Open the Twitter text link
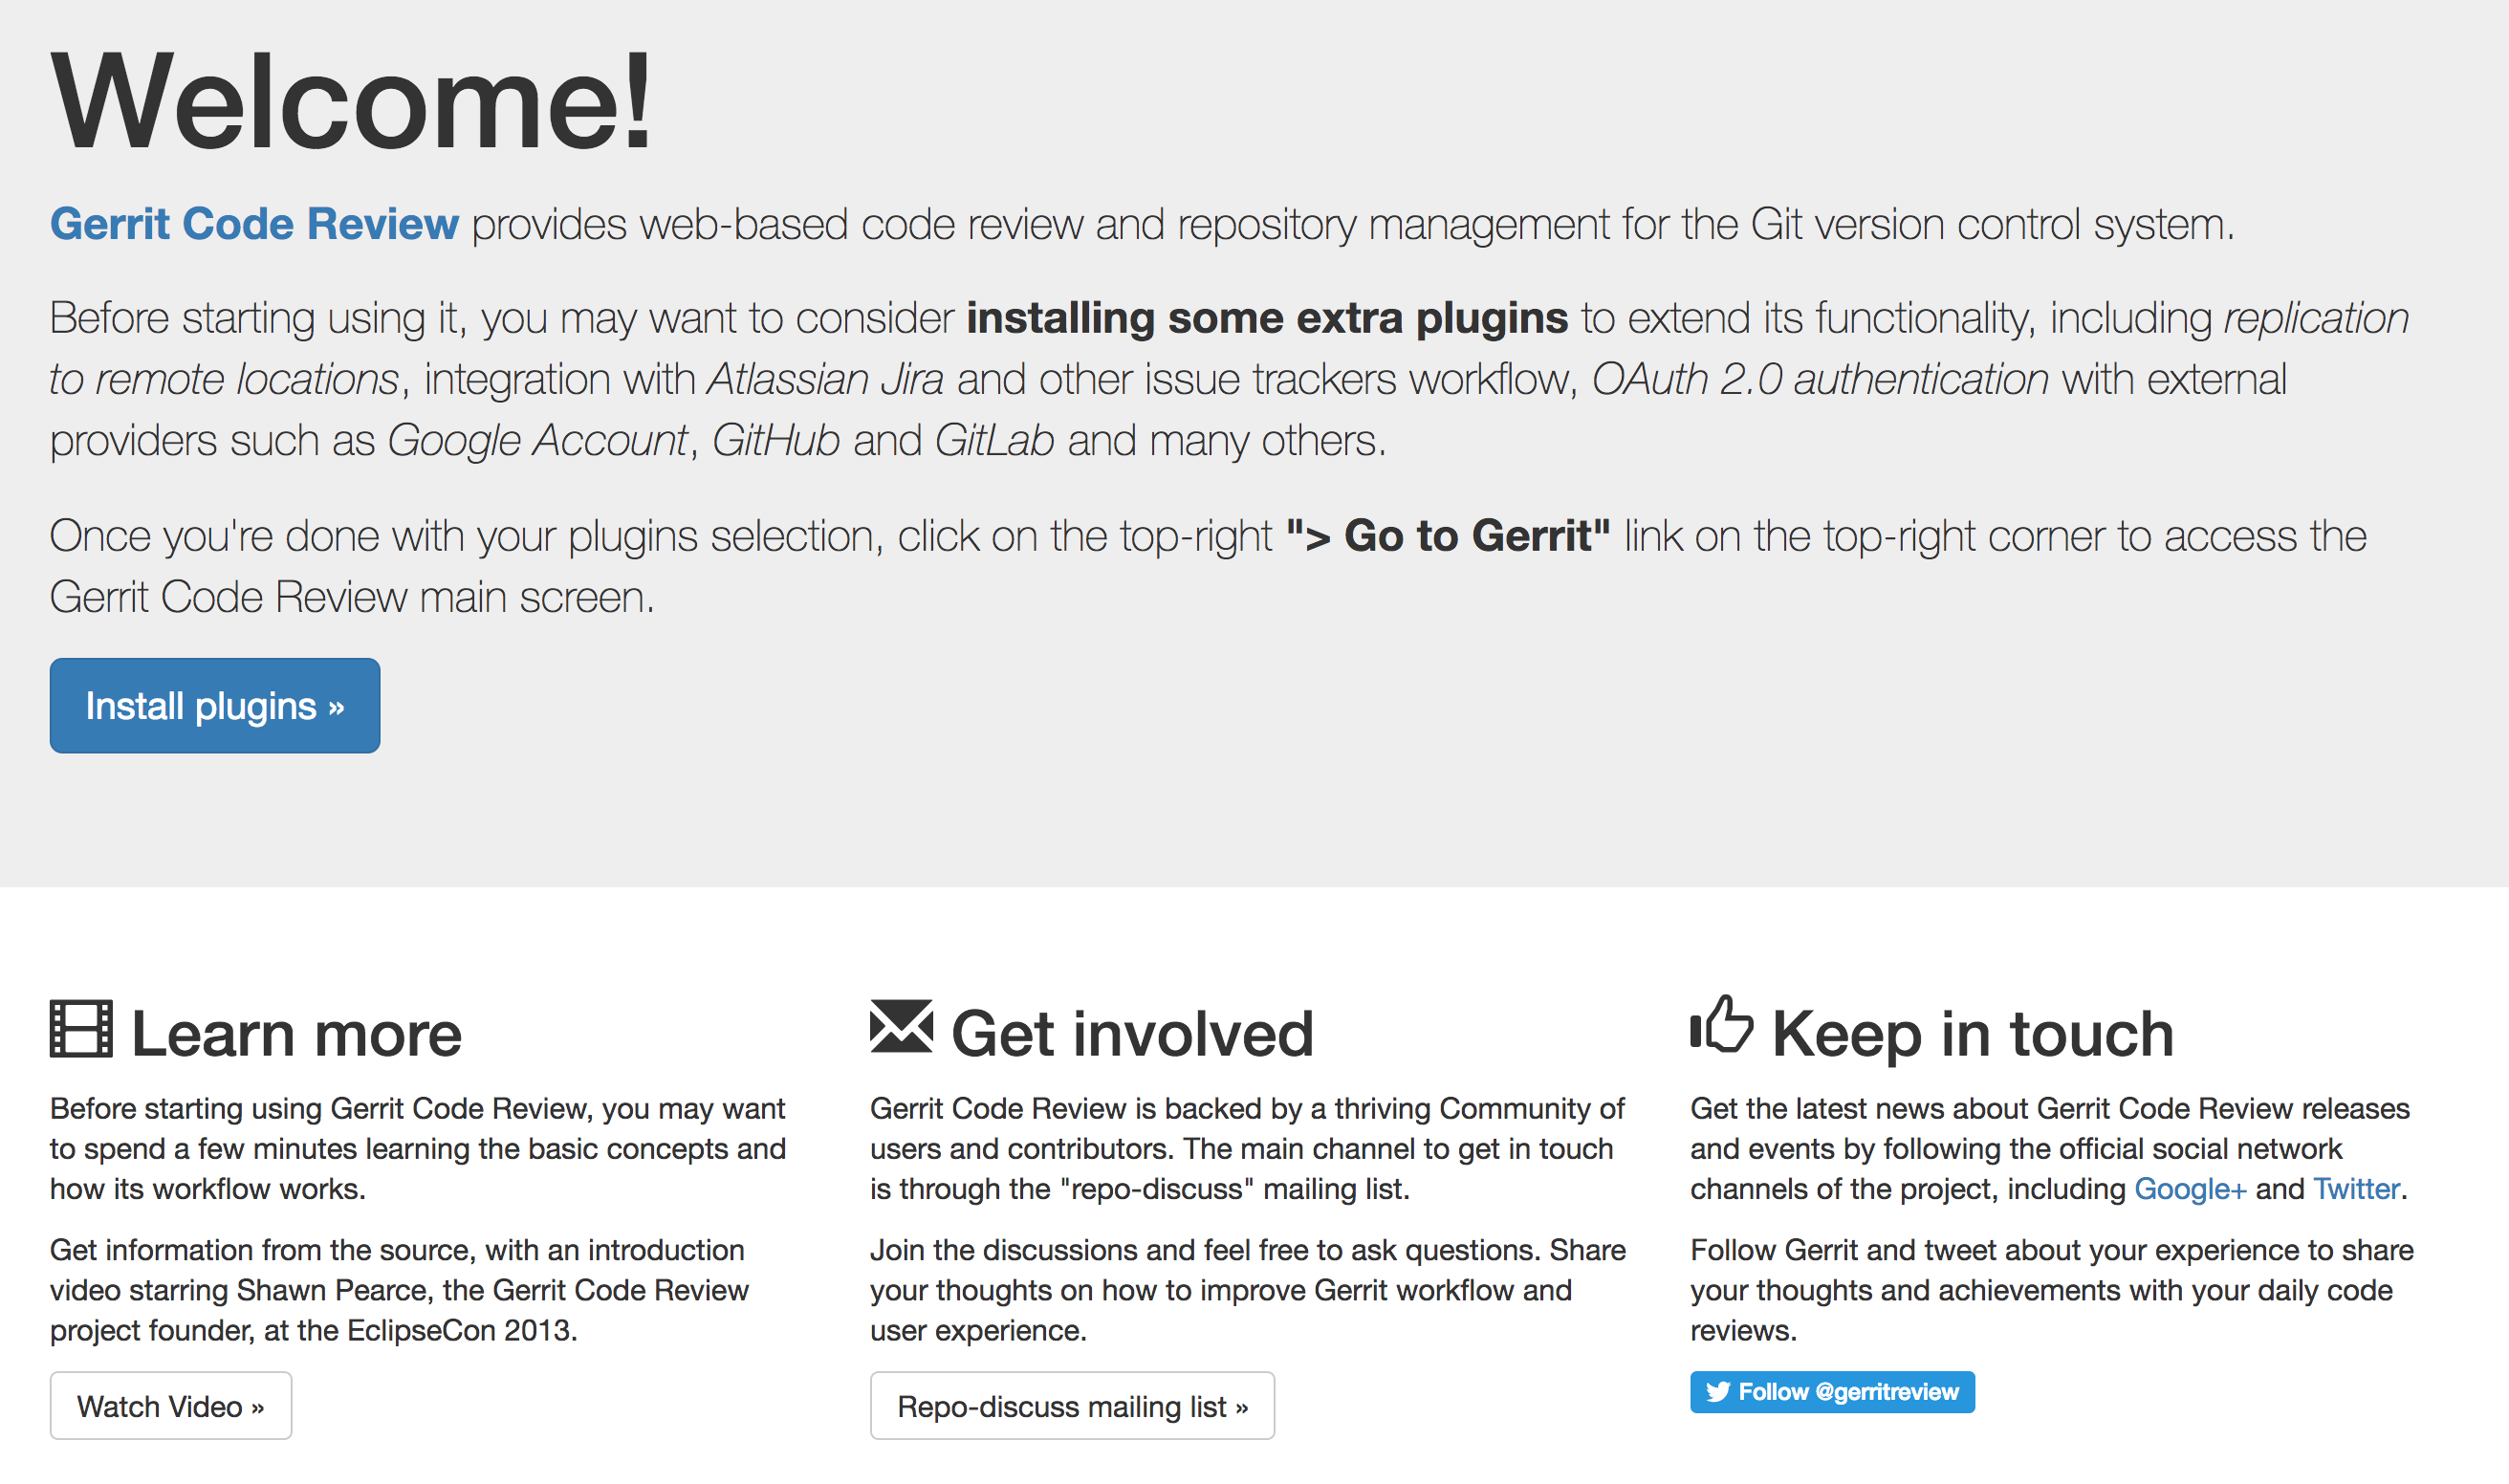Image resolution: width=2509 pixels, height=1484 pixels. click(x=2356, y=1189)
